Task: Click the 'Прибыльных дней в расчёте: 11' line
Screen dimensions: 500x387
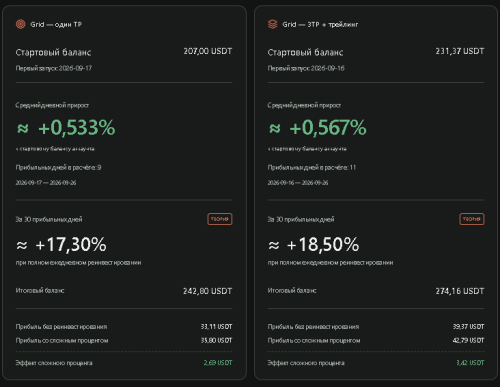Action: point(312,167)
